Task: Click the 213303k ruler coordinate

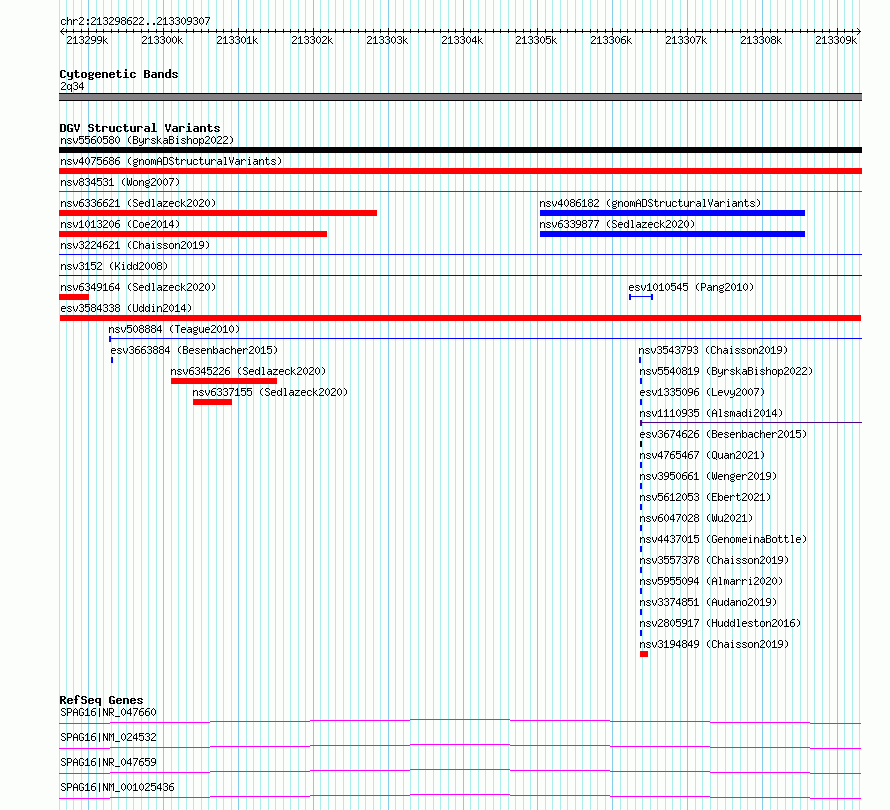Action: point(387,40)
